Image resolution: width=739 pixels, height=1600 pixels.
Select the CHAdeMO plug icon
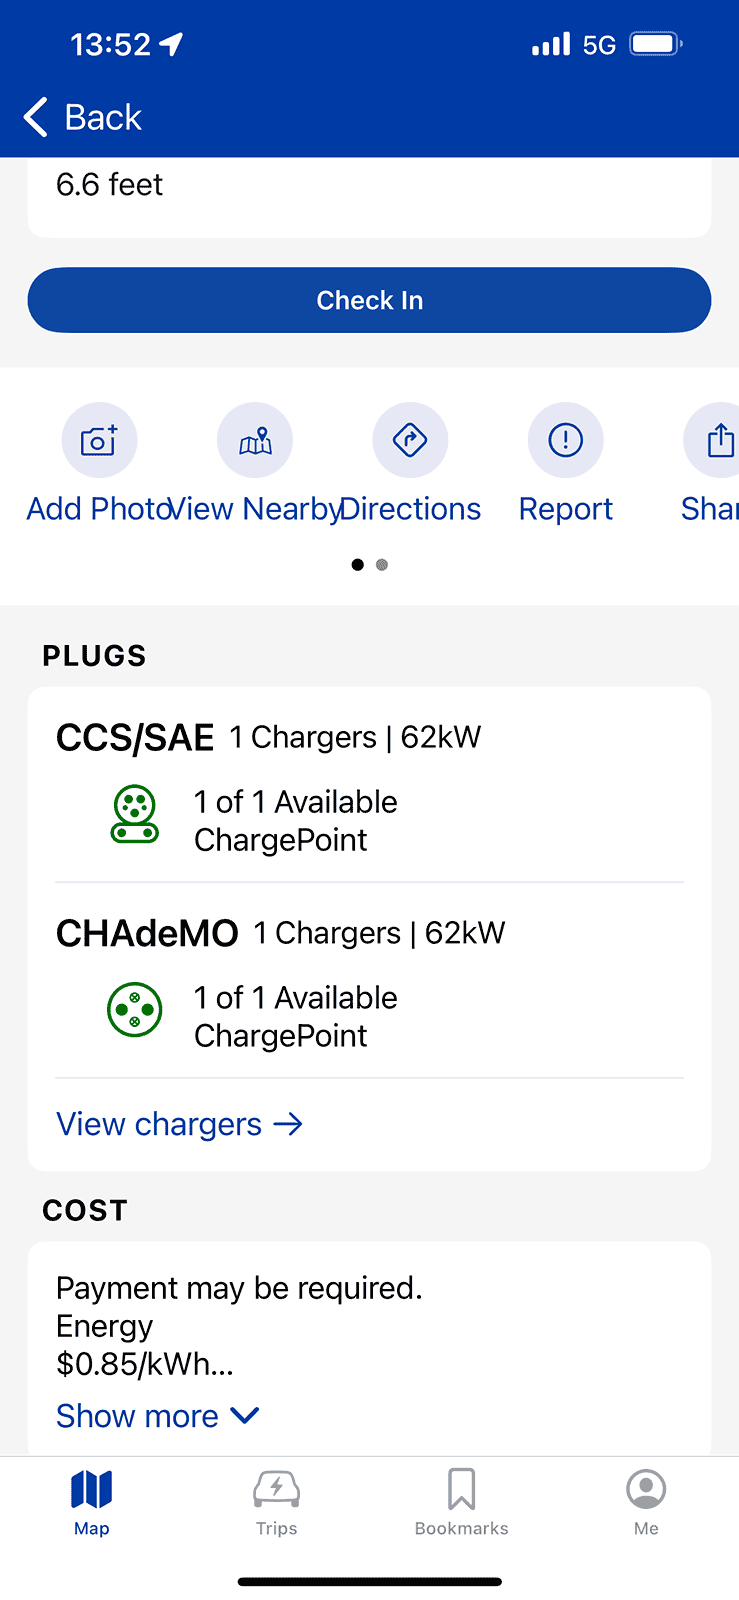[x=134, y=1010]
